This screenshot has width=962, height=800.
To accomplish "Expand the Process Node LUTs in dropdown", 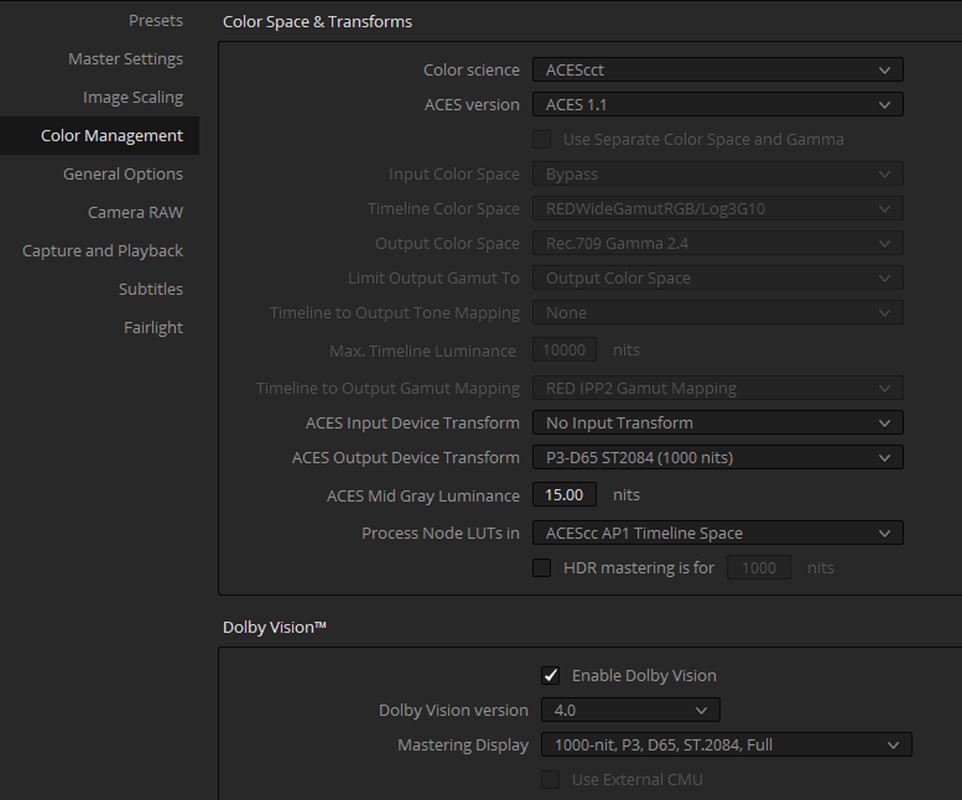I will [x=718, y=533].
